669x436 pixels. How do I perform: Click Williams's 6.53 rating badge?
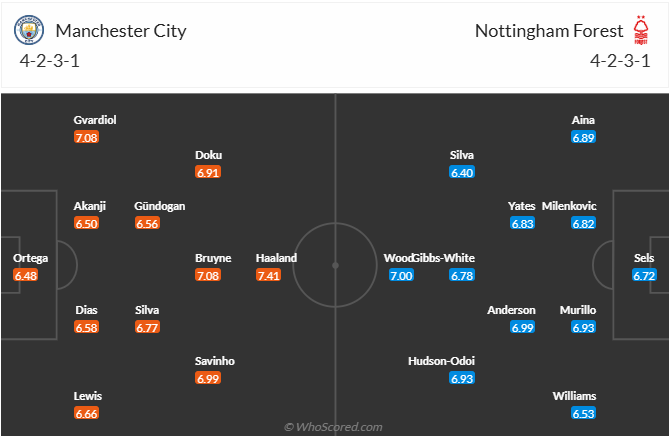(584, 413)
